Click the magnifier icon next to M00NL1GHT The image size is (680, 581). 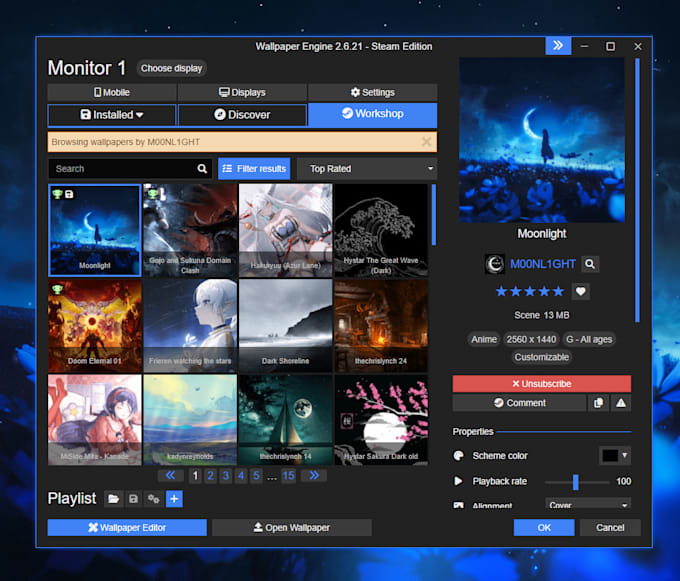[590, 264]
